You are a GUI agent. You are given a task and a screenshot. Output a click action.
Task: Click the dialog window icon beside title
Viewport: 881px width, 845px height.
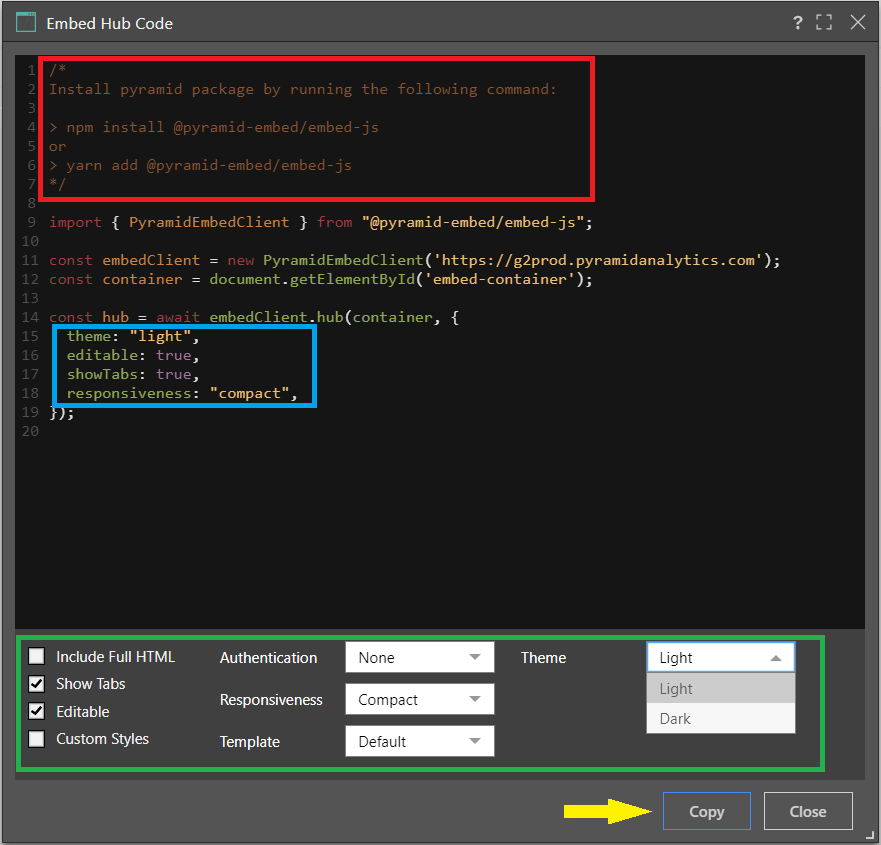(x=26, y=23)
